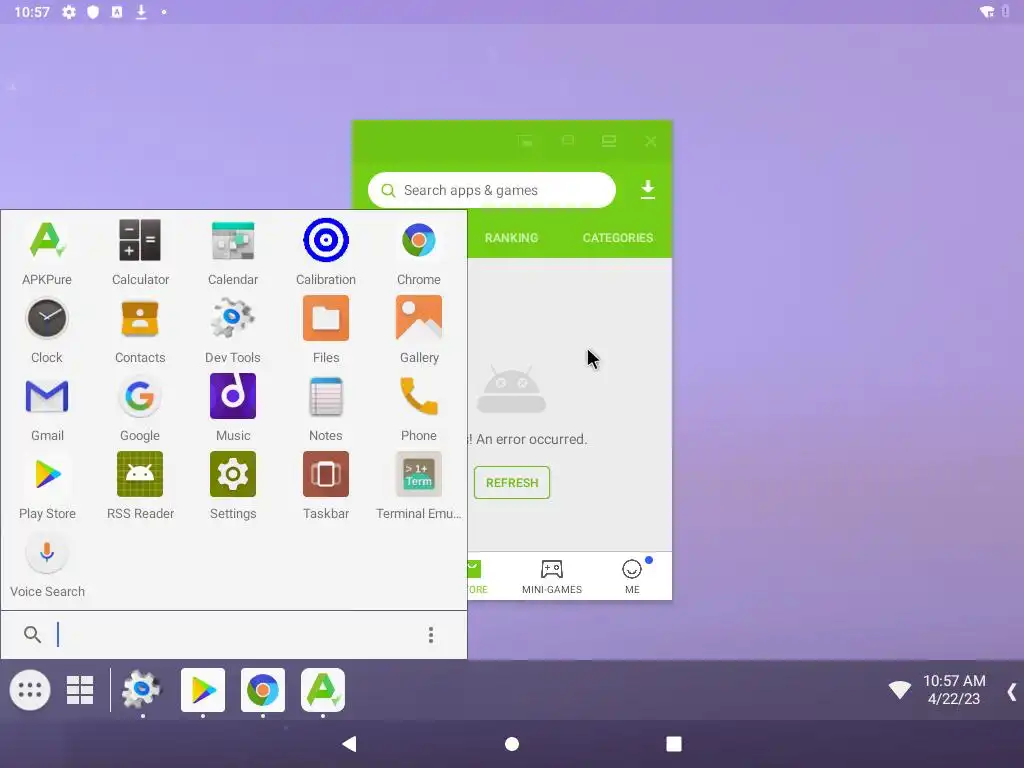Open the Files app
The height and width of the screenshot is (768, 1024).
point(326,330)
